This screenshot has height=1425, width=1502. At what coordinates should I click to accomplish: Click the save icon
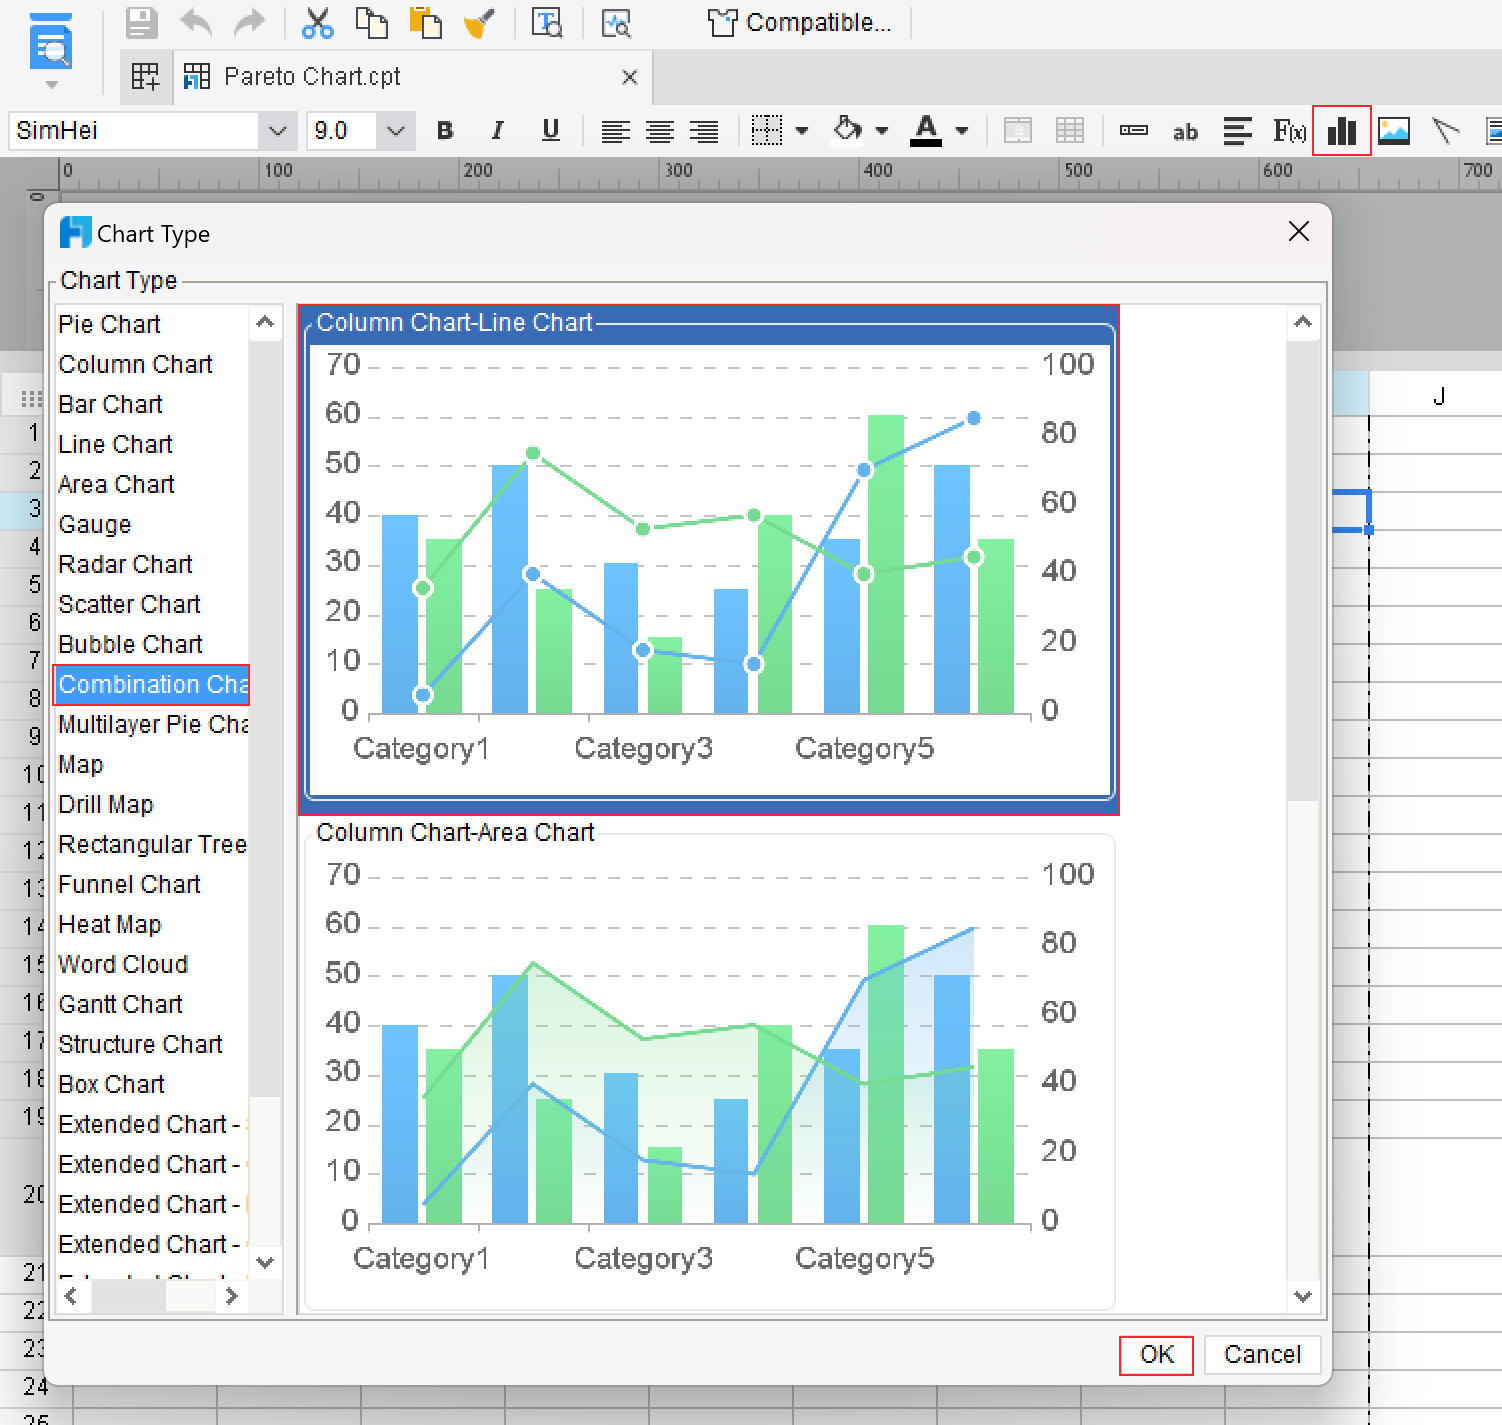pyautogui.click(x=141, y=22)
